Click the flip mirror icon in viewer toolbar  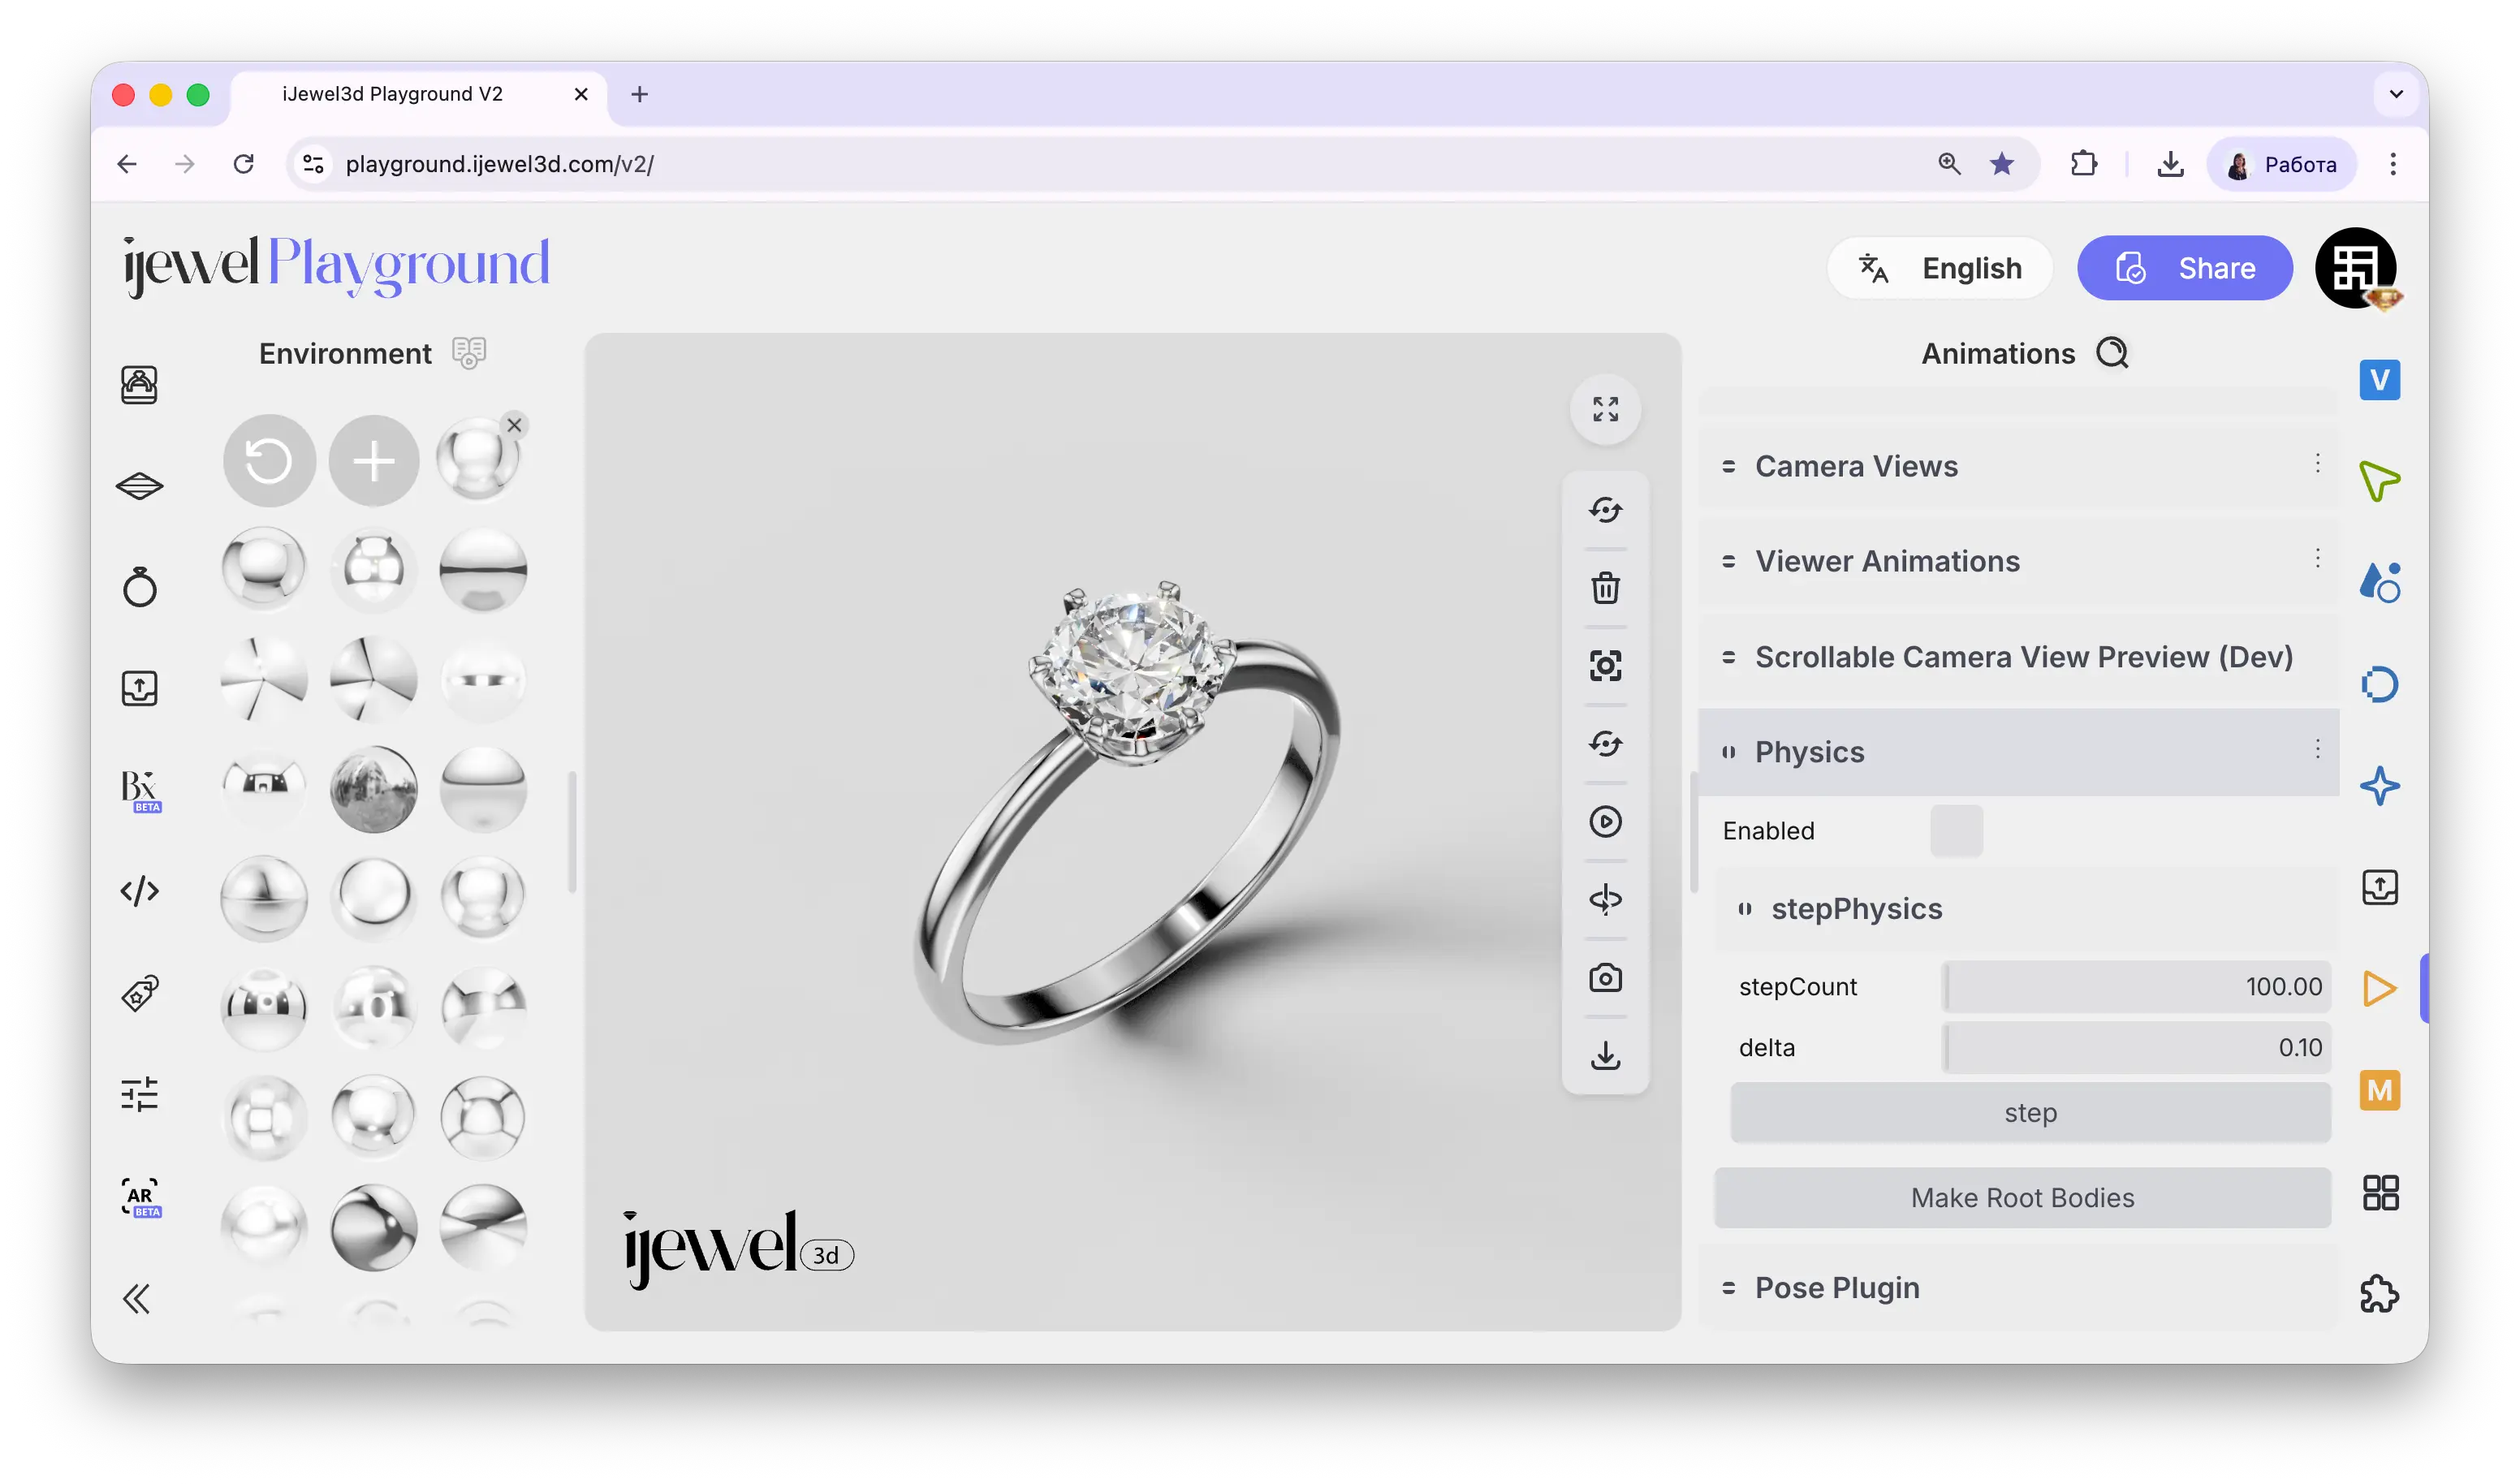1605,900
